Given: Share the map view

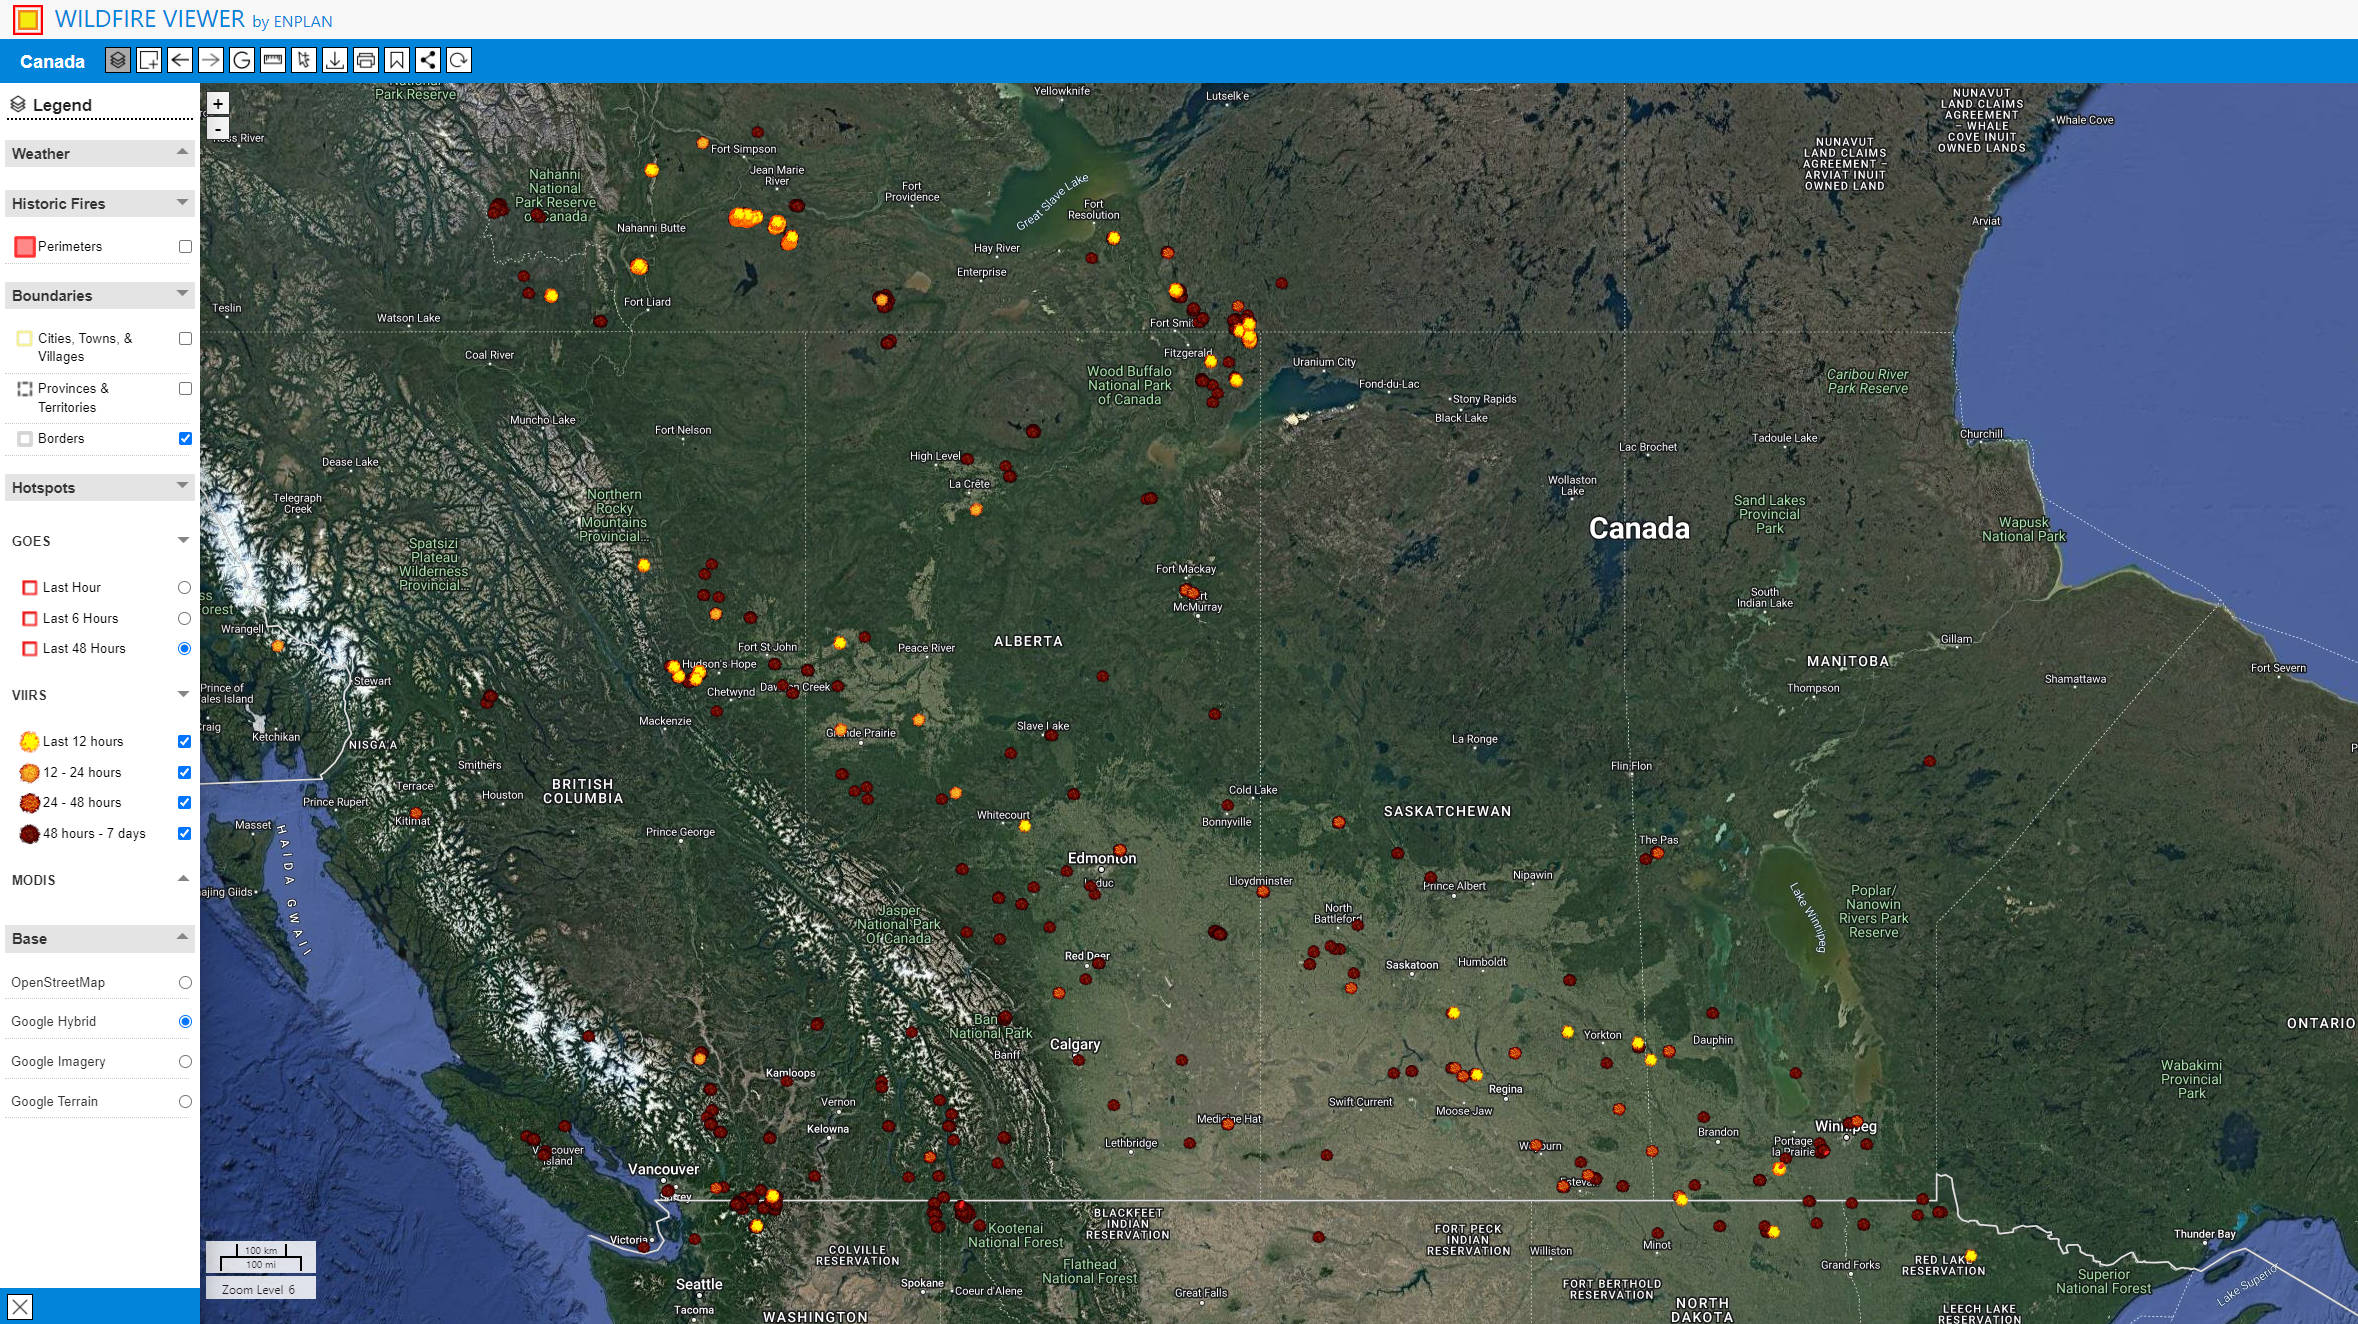Looking at the screenshot, I should tap(428, 61).
